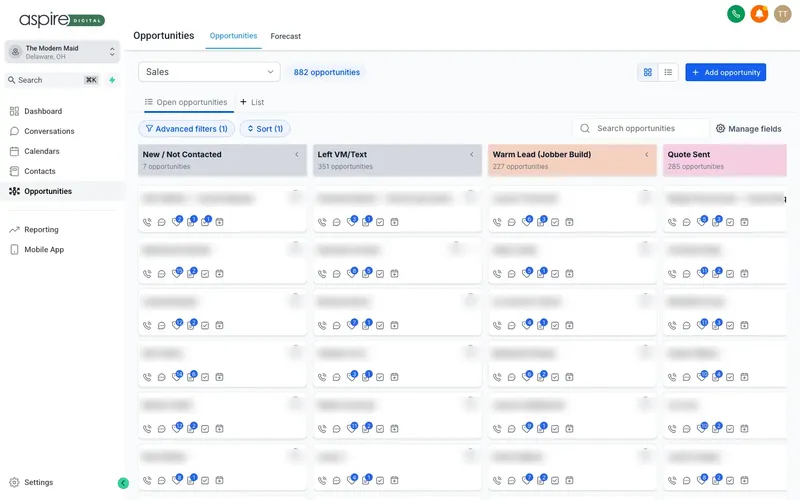This screenshot has height=500, width=800.
Task: Add a new List view
Action: (x=252, y=102)
